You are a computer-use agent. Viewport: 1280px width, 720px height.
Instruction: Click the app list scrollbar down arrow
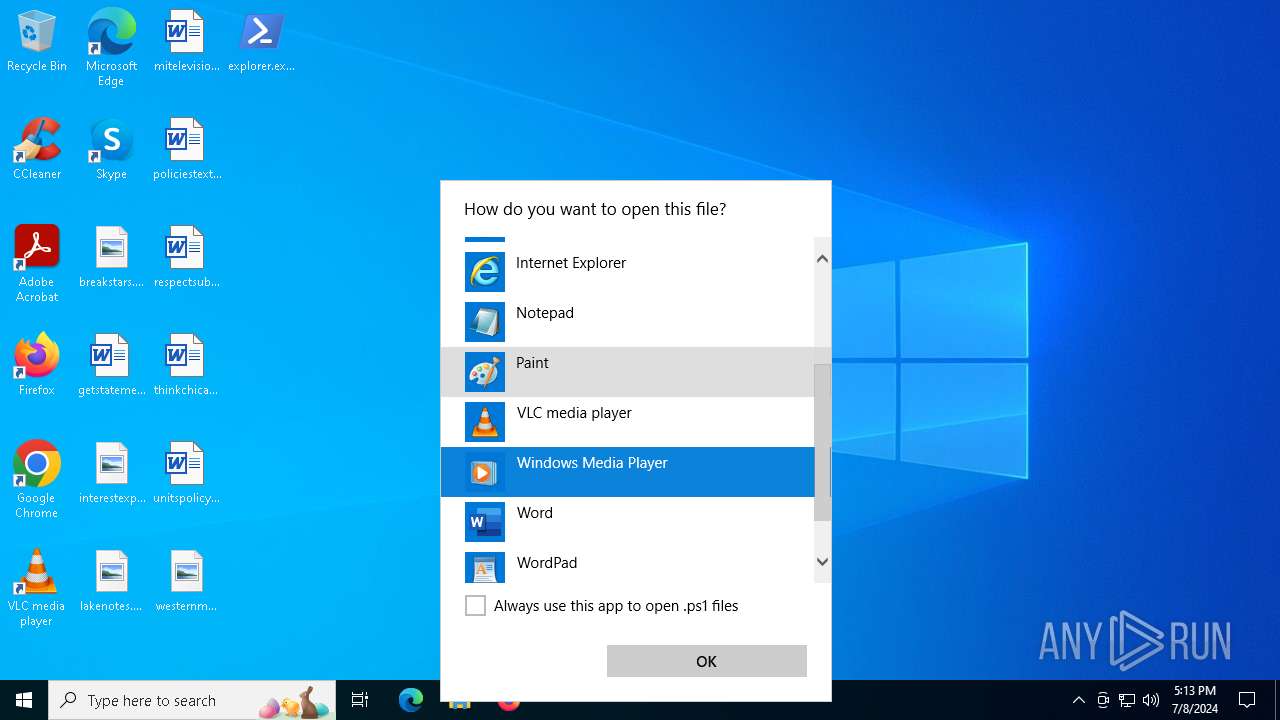pyautogui.click(x=822, y=562)
